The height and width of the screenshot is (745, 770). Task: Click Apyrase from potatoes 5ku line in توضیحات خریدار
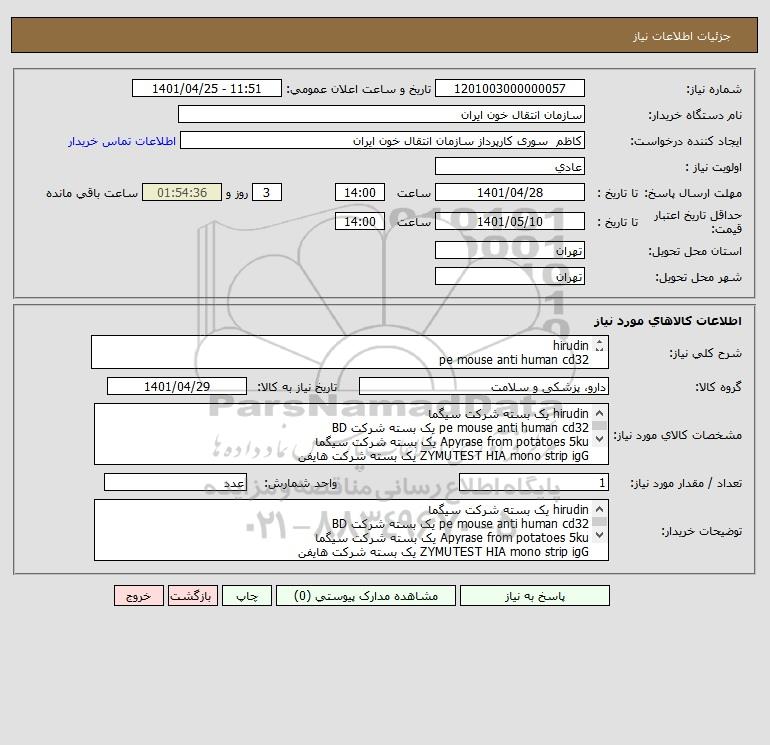click(x=452, y=538)
